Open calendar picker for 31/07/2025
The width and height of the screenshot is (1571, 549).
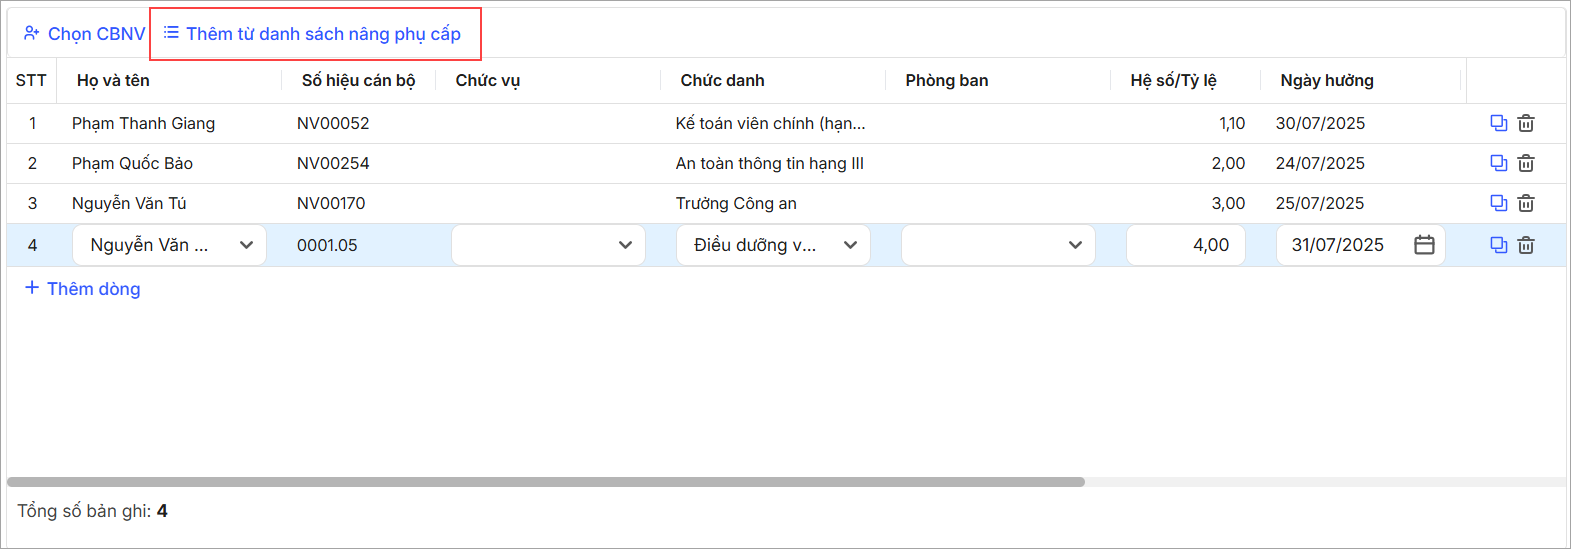click(x=1424, y=245)
